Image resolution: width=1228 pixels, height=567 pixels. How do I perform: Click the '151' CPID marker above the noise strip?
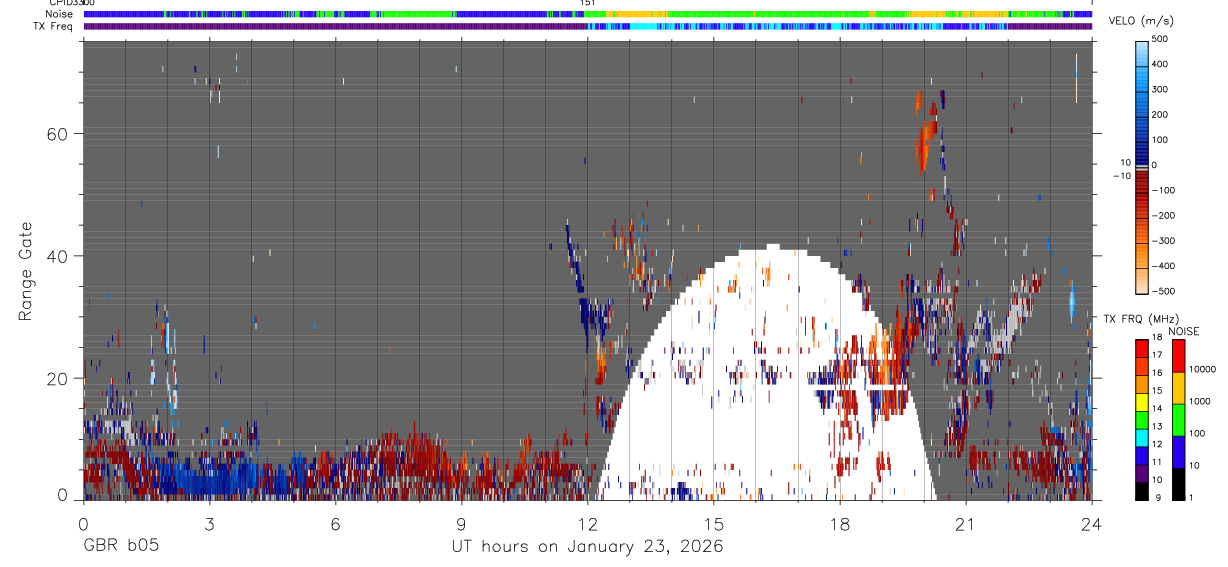point(588,4)
